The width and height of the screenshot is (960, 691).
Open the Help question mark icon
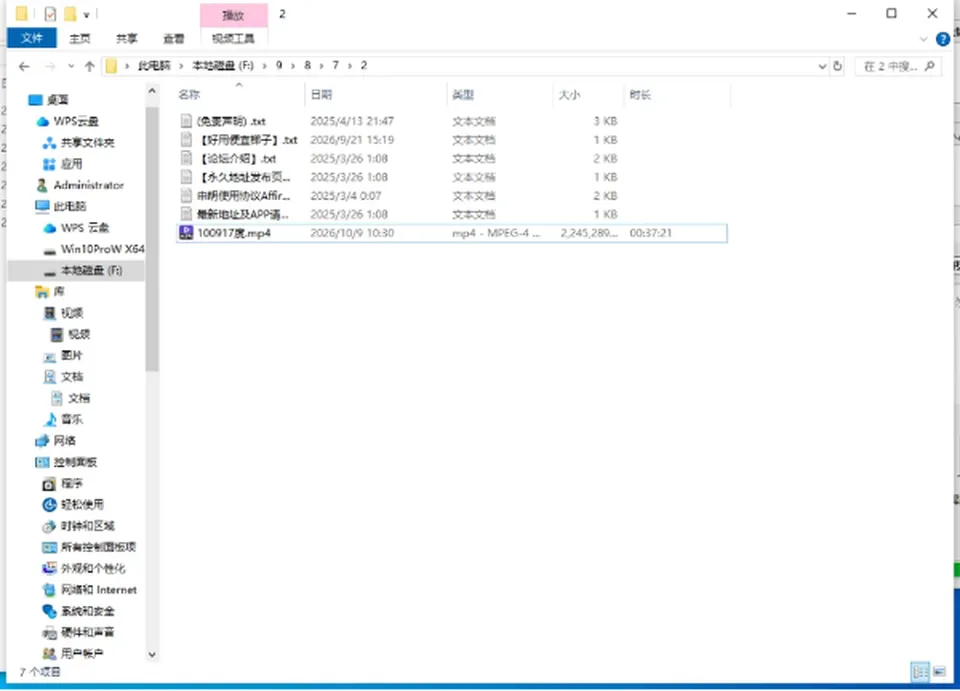point(943,39)
